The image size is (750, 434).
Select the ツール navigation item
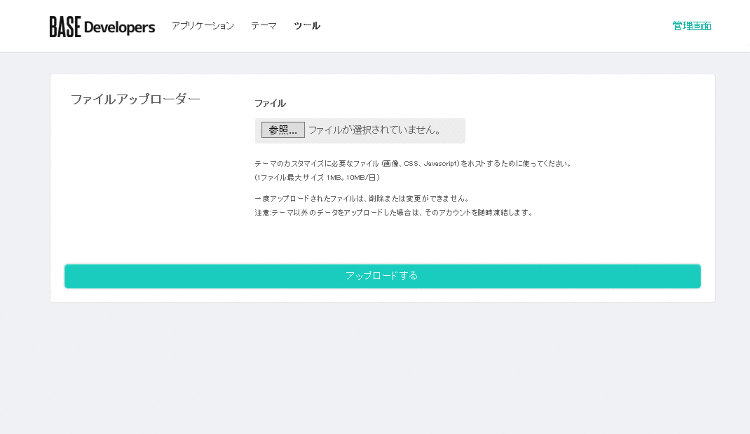pos(307,26)
